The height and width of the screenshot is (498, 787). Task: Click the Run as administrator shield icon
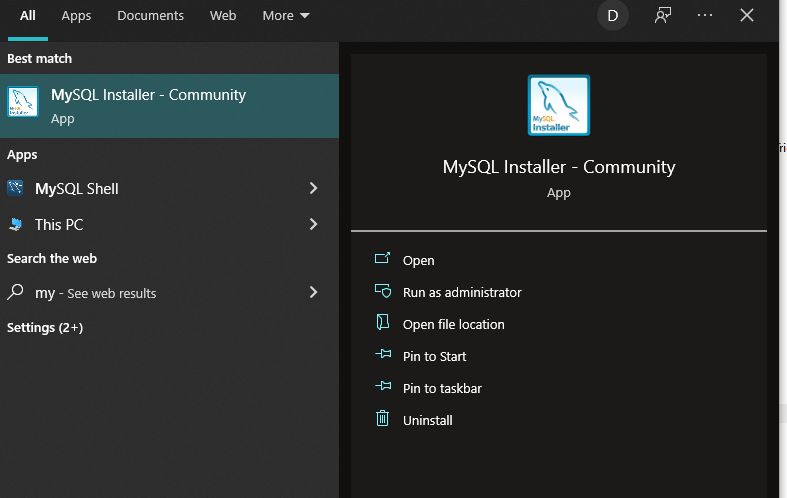point(383,291)
